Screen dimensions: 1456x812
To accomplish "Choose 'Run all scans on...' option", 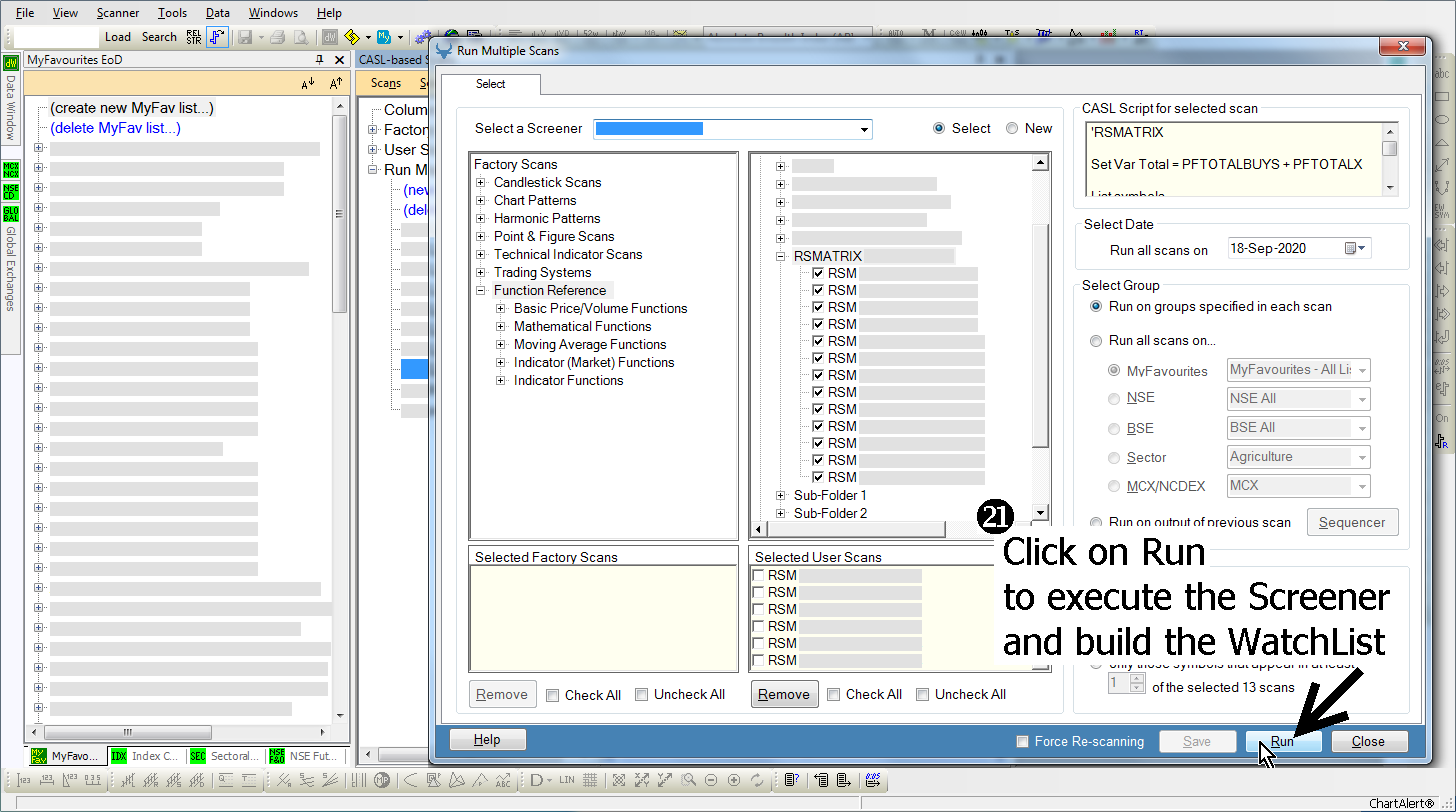I will pyautogui.click(x=1096, y=340).
